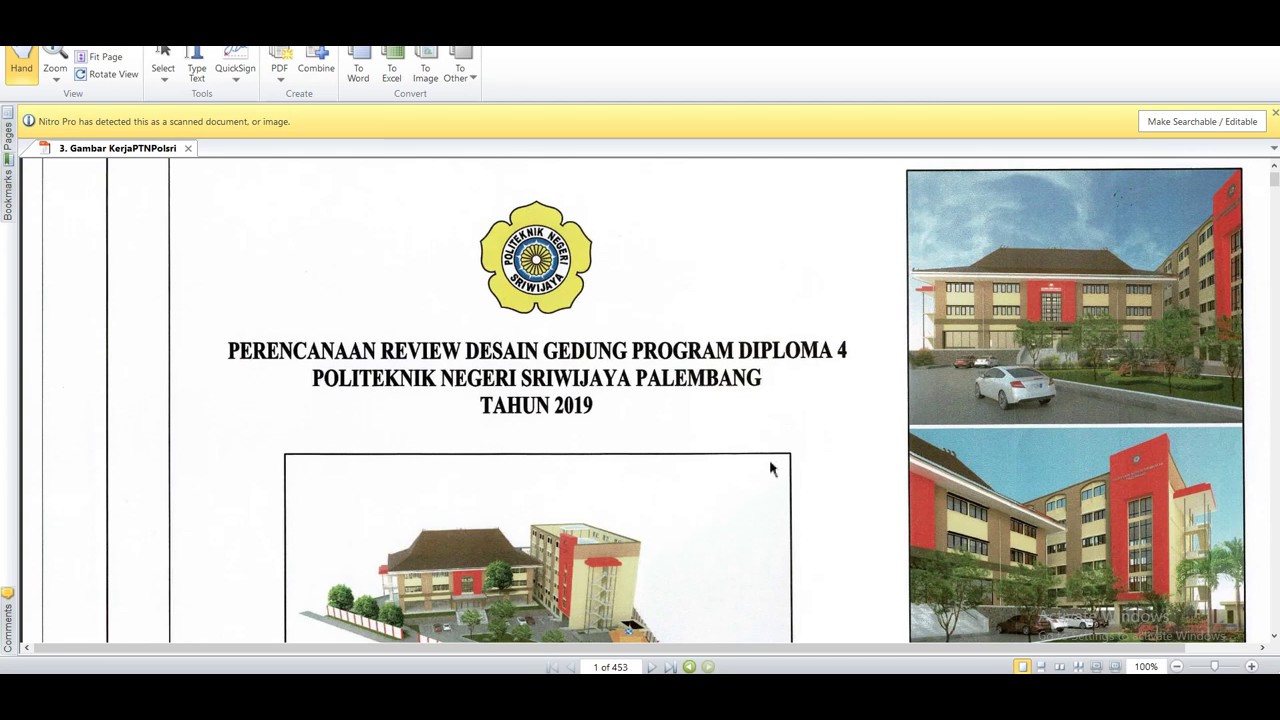Click the top building rendering image

[1075, 297]
